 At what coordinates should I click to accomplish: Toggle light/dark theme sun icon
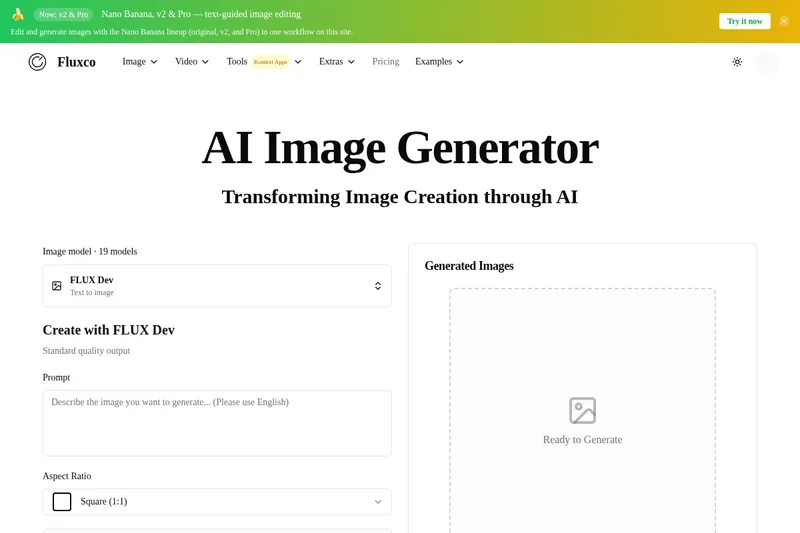click(737, 62)
